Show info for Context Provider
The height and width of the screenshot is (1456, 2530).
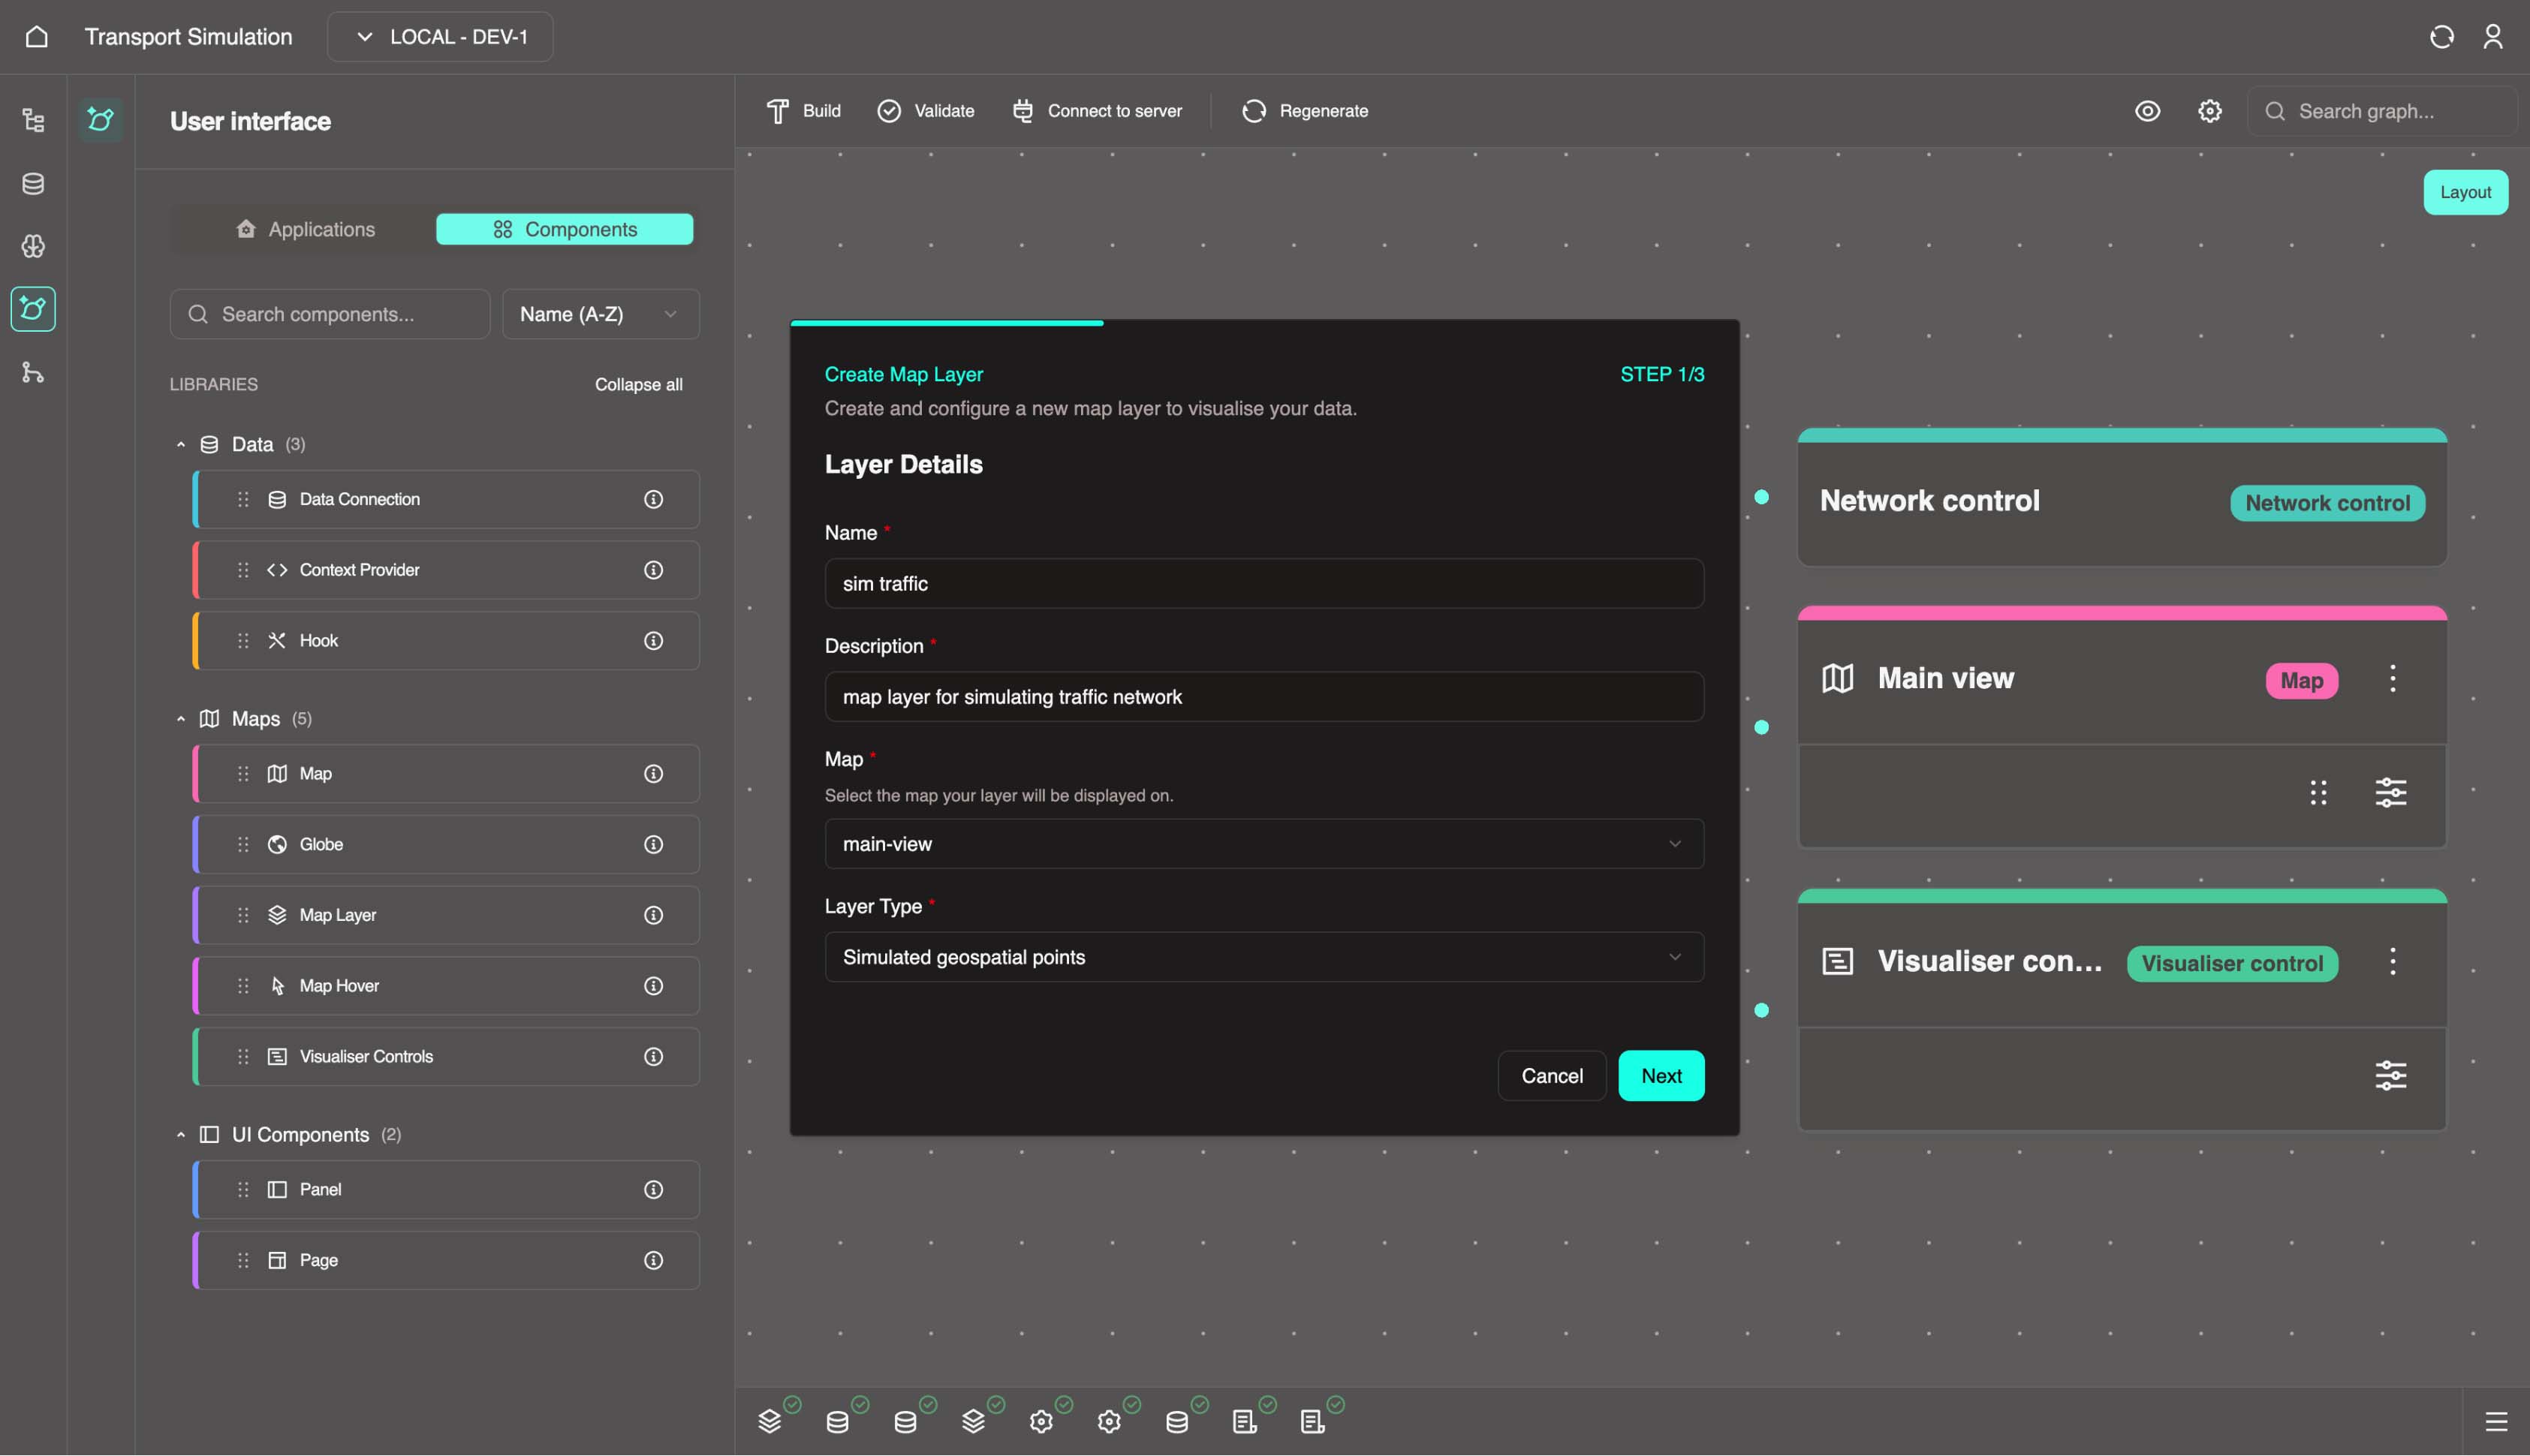653,570
